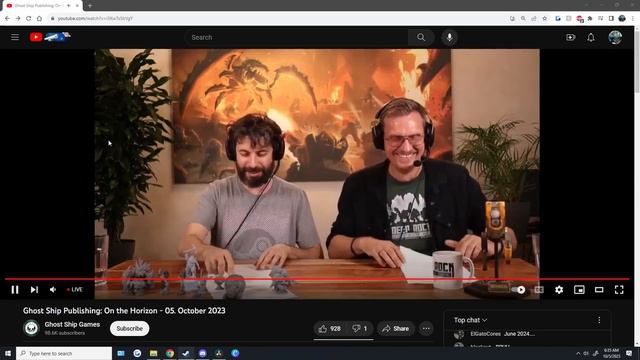Image resolution: width=640 pixels, height=360 pixels.
Task: Go to the YouTube home logo
Action: pos(50,37)
